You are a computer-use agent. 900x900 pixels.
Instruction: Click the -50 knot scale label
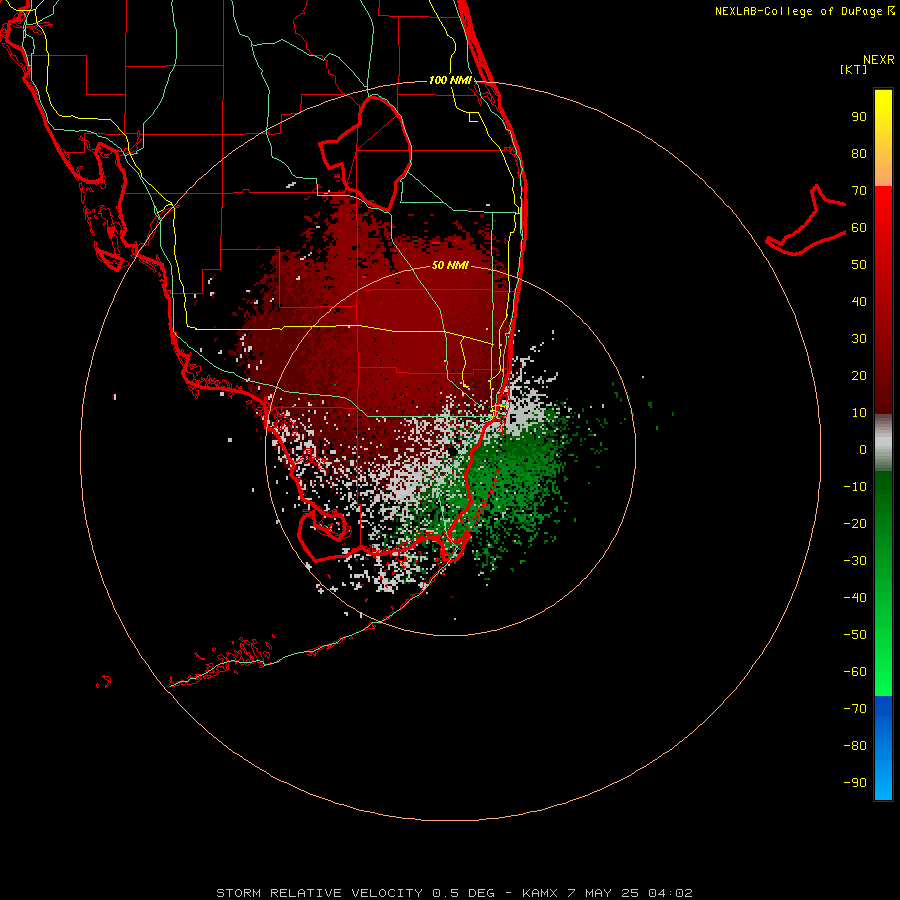tap(855, 635)
